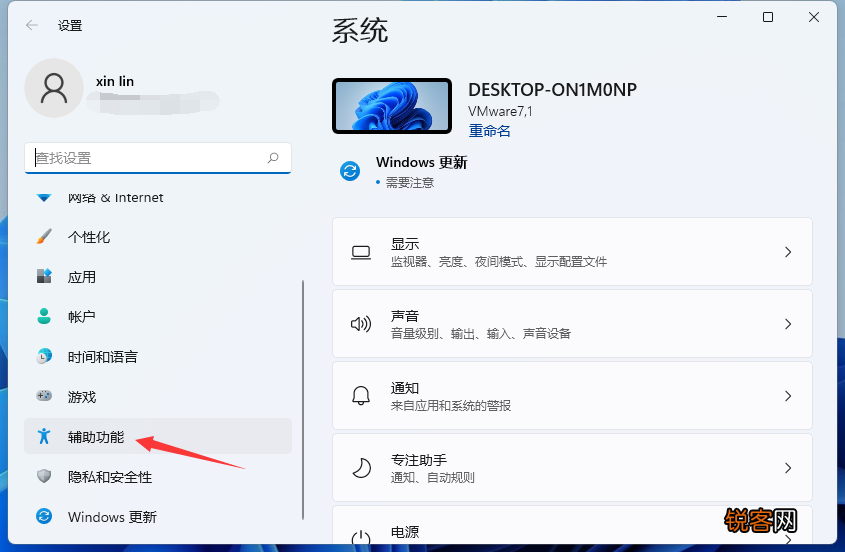Viewport: 845px width, 552px height.
Task: Click the 个性化 paintbrush icon
Action: 44,236
